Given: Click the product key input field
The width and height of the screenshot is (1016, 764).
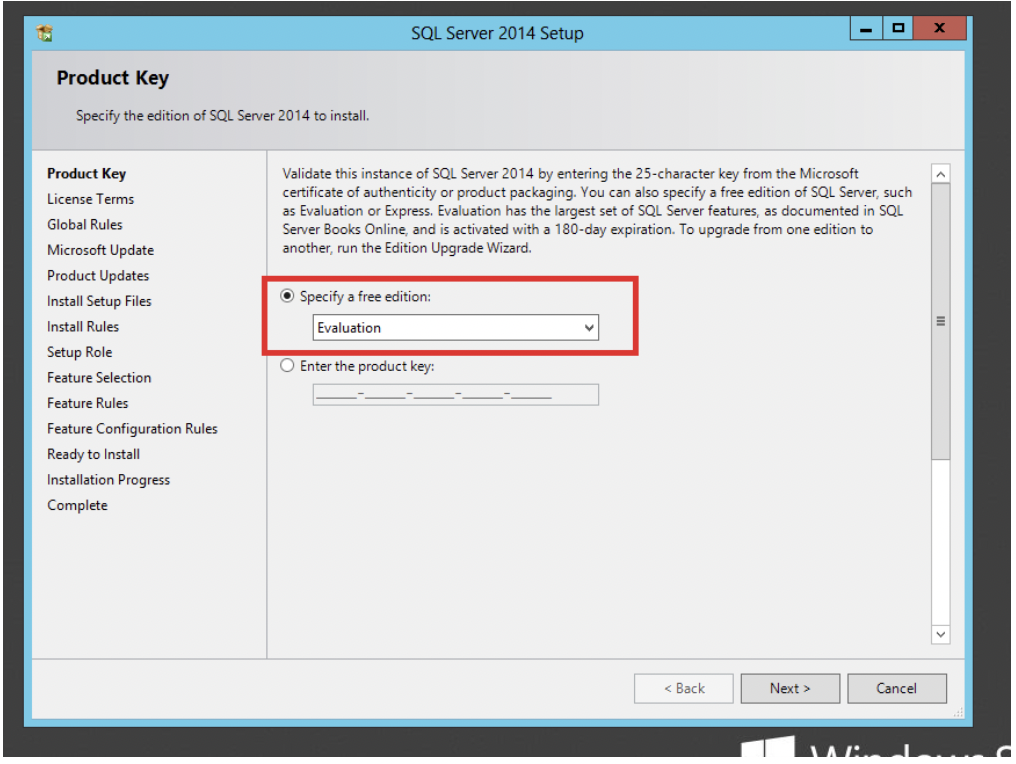Looking at the screenshot, I should coord(456,395).
